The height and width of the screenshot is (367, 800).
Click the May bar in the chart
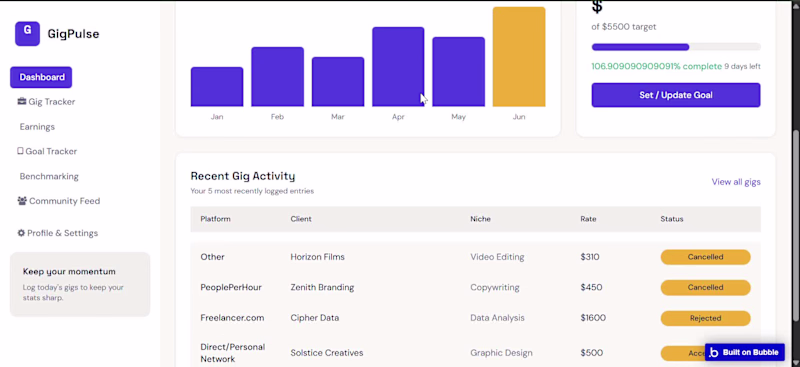pyautogui.click(x=459, y=71)
